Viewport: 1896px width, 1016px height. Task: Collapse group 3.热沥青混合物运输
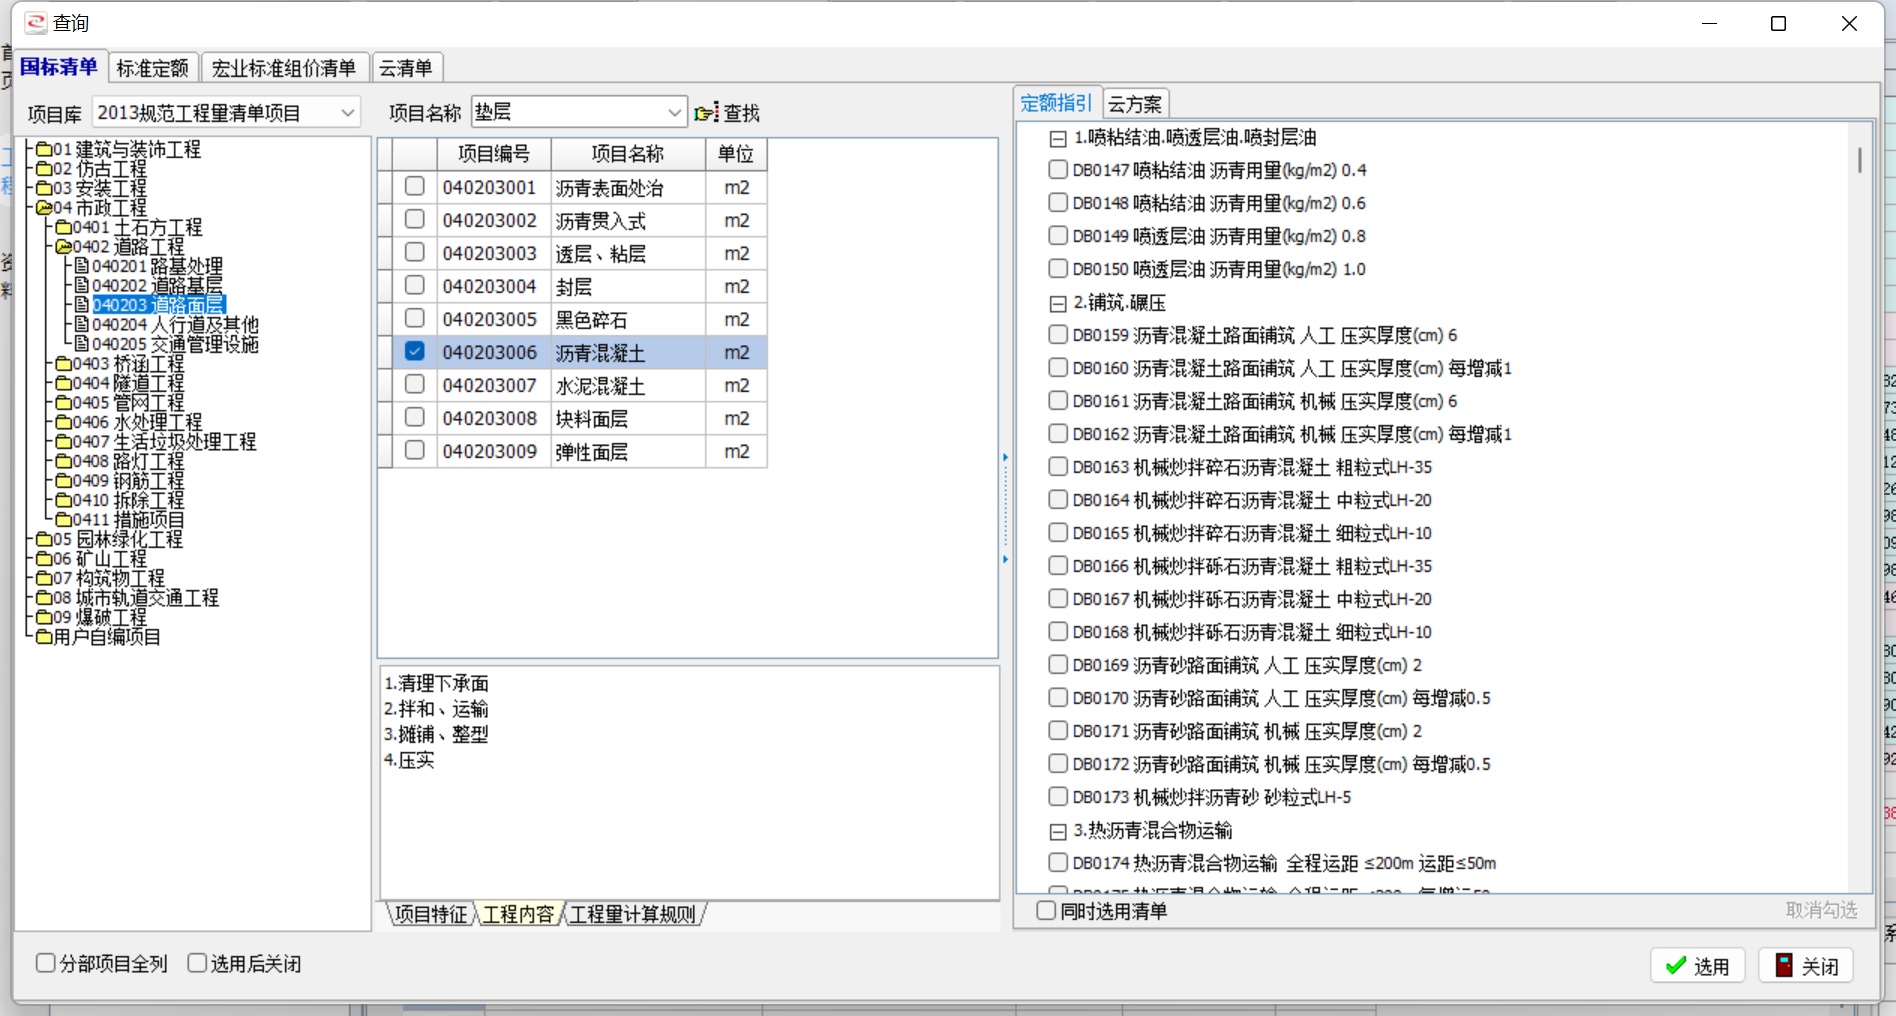[1058, 831]
